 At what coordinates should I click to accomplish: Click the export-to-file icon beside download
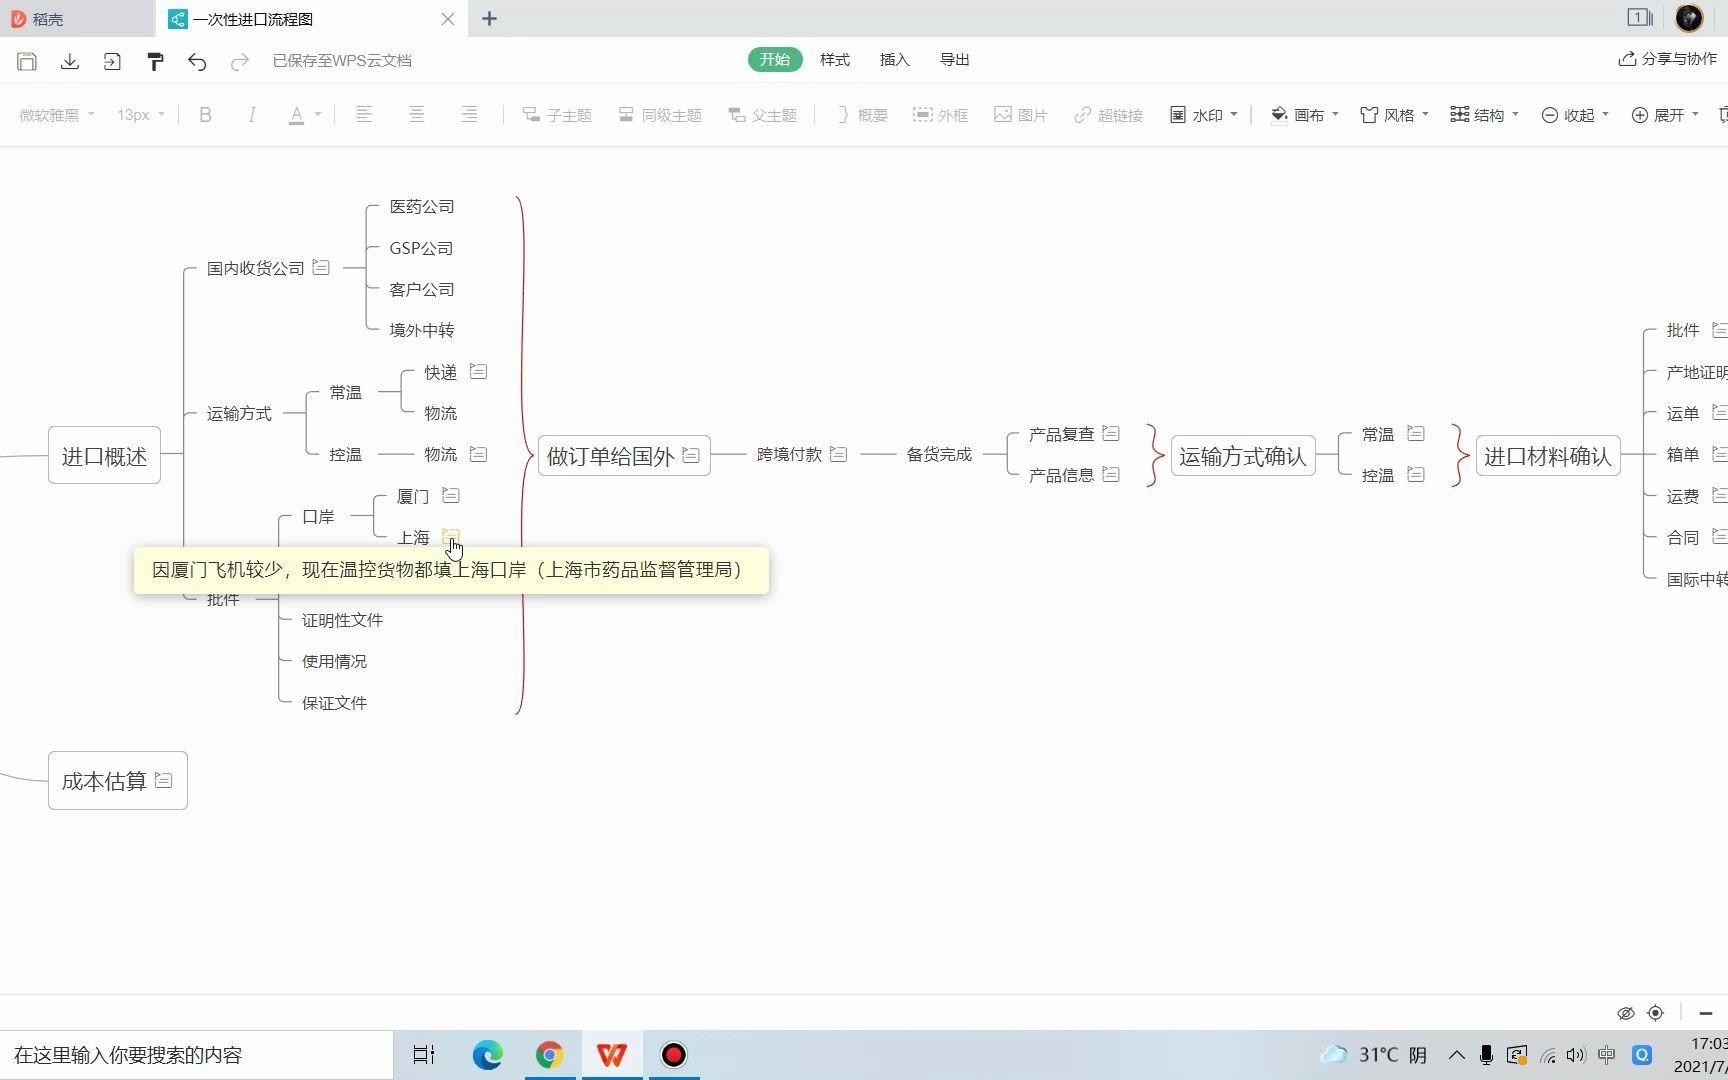(x=112, y=61)
